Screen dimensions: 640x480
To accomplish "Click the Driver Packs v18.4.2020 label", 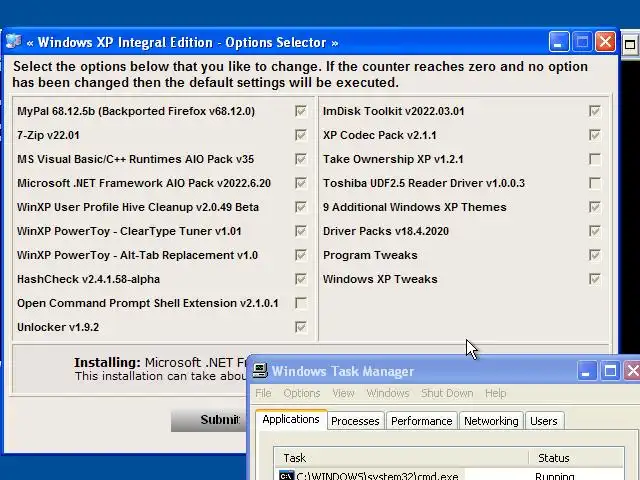I will (x=386, y=231).
